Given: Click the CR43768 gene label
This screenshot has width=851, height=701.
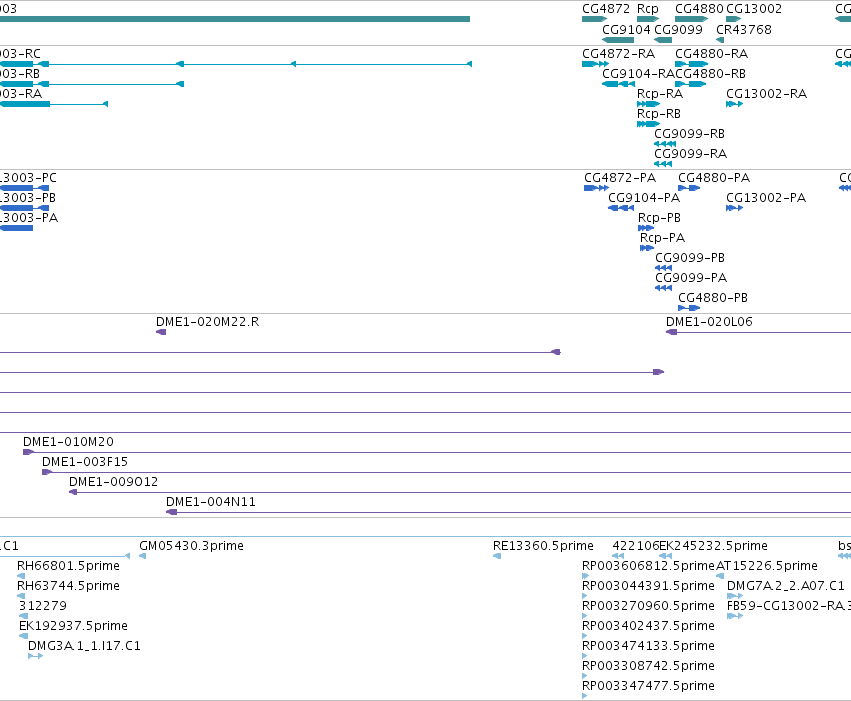Looking at the screenshot, I should click(x=744, y=29).
